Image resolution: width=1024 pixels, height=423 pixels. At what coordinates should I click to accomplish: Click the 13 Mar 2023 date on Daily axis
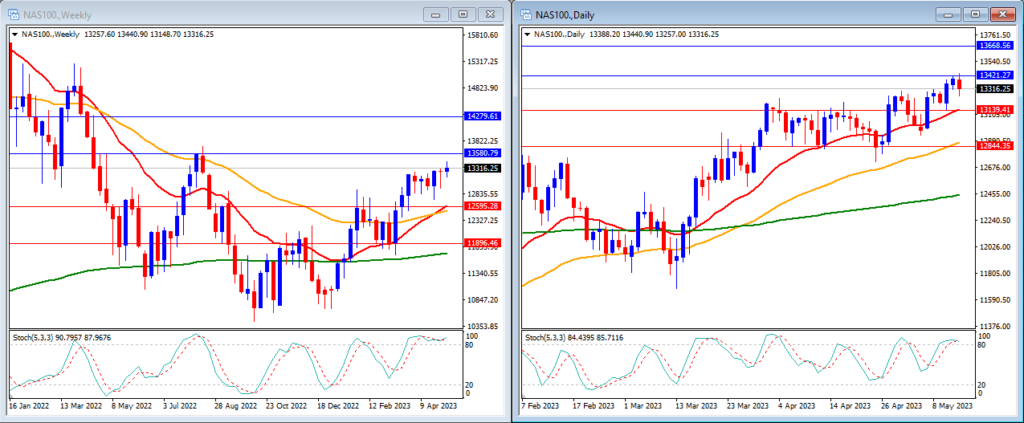point(697,405)
